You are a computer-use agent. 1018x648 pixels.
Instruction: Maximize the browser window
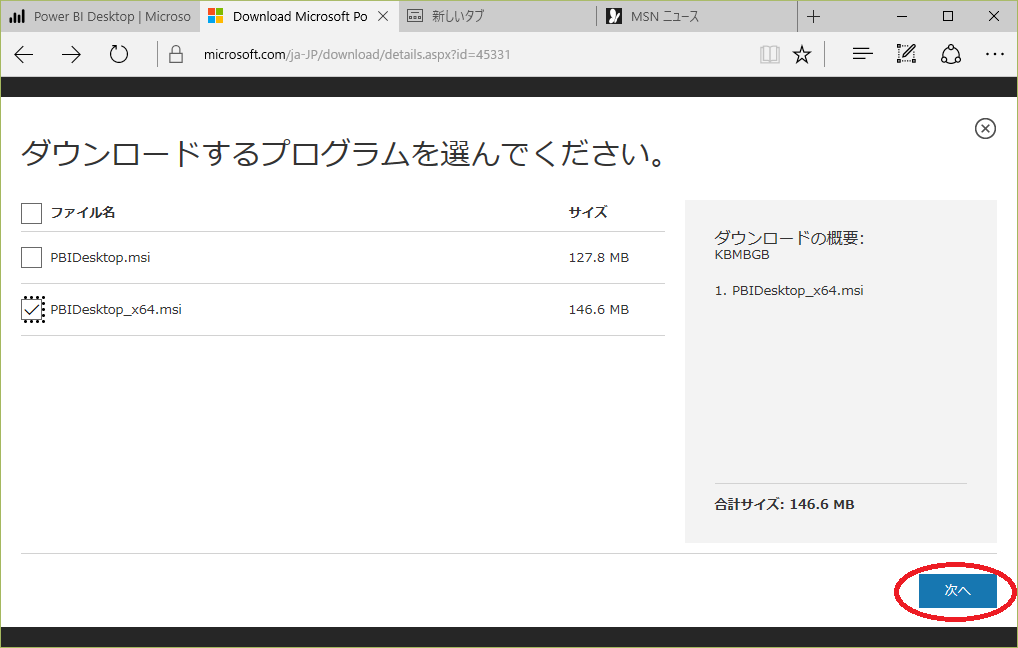pos(948,17)
